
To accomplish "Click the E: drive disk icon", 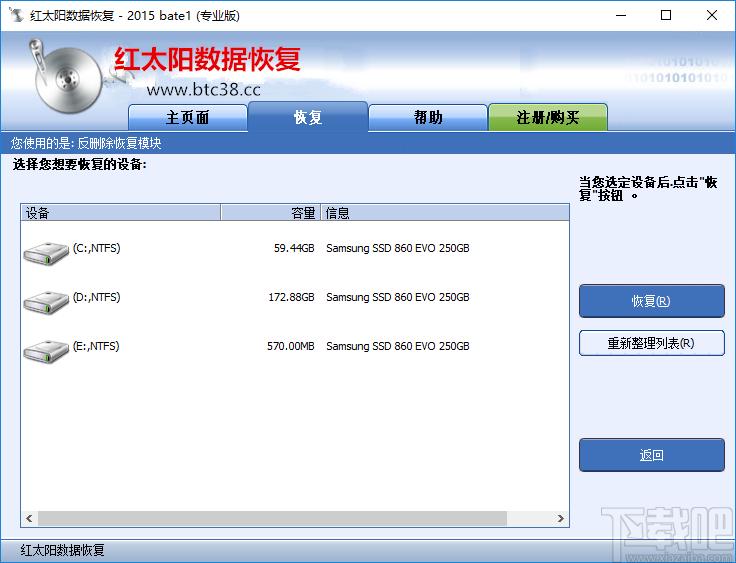I will pos(46,350).
